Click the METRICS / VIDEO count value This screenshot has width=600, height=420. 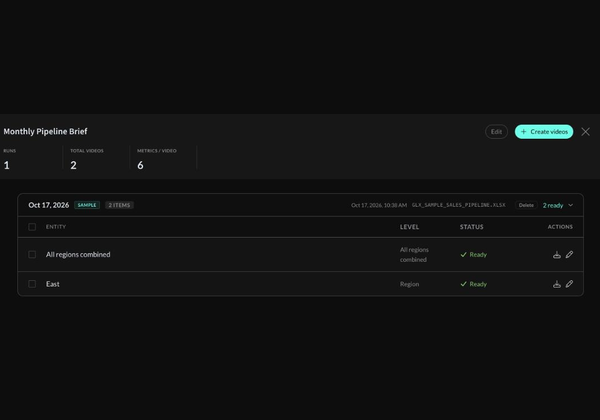pos(140,165)
